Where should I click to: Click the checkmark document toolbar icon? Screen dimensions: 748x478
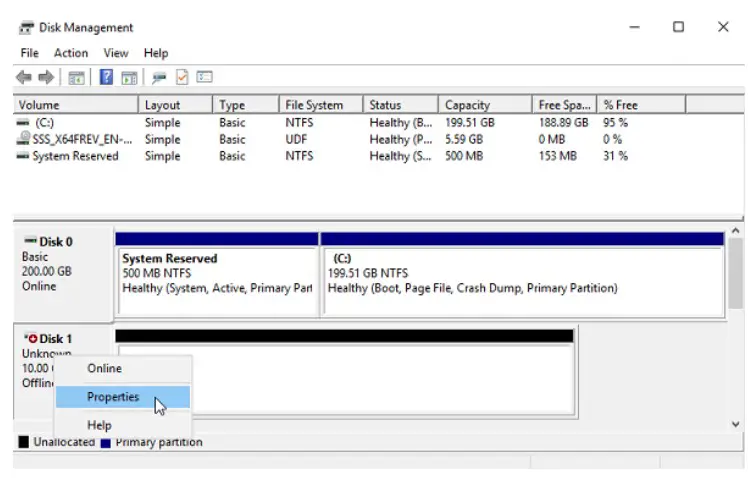182,77
